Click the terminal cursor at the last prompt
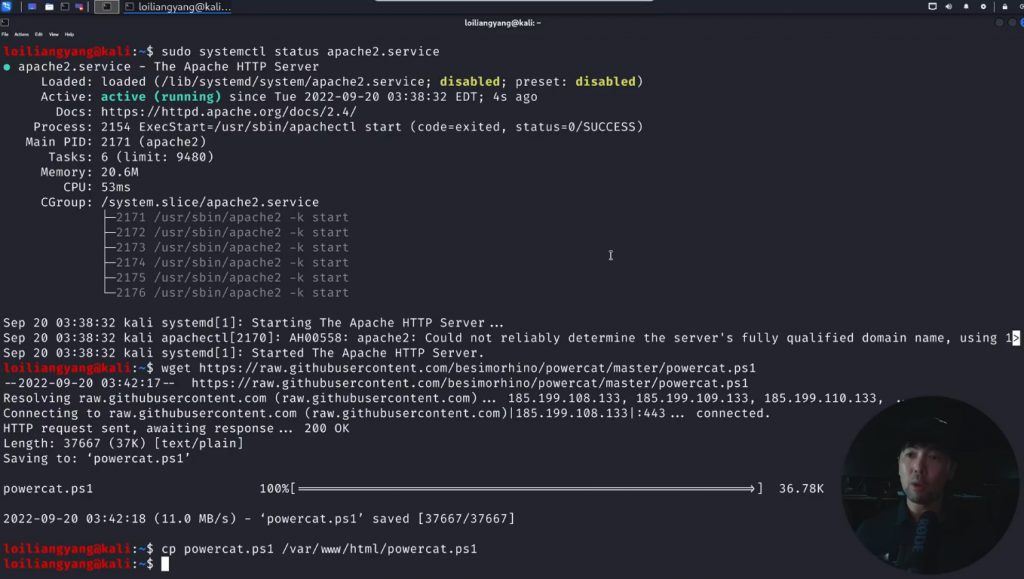Viewport: 1024px width, 579px height. [165, 565]
